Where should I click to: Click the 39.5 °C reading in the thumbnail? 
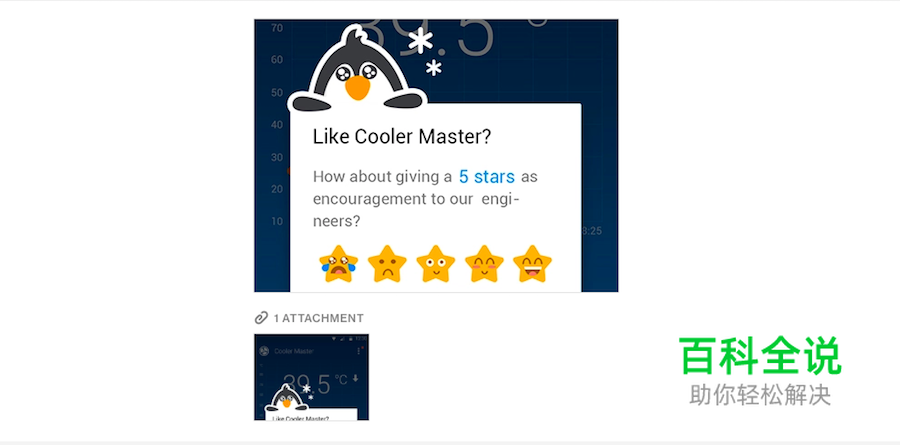316,383
